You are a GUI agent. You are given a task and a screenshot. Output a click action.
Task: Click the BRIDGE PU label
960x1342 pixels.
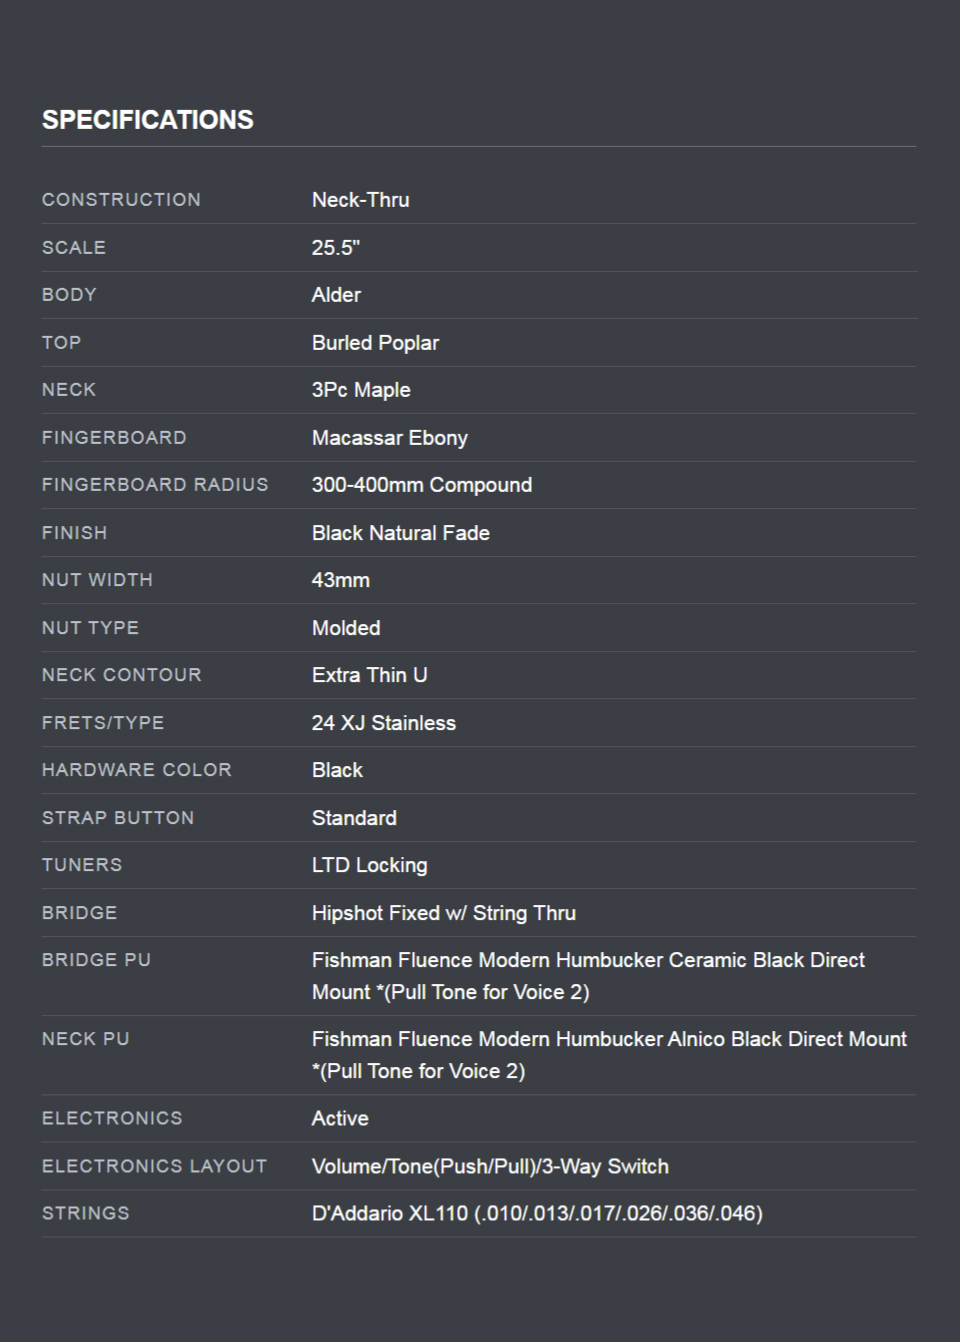pos(96,960)
